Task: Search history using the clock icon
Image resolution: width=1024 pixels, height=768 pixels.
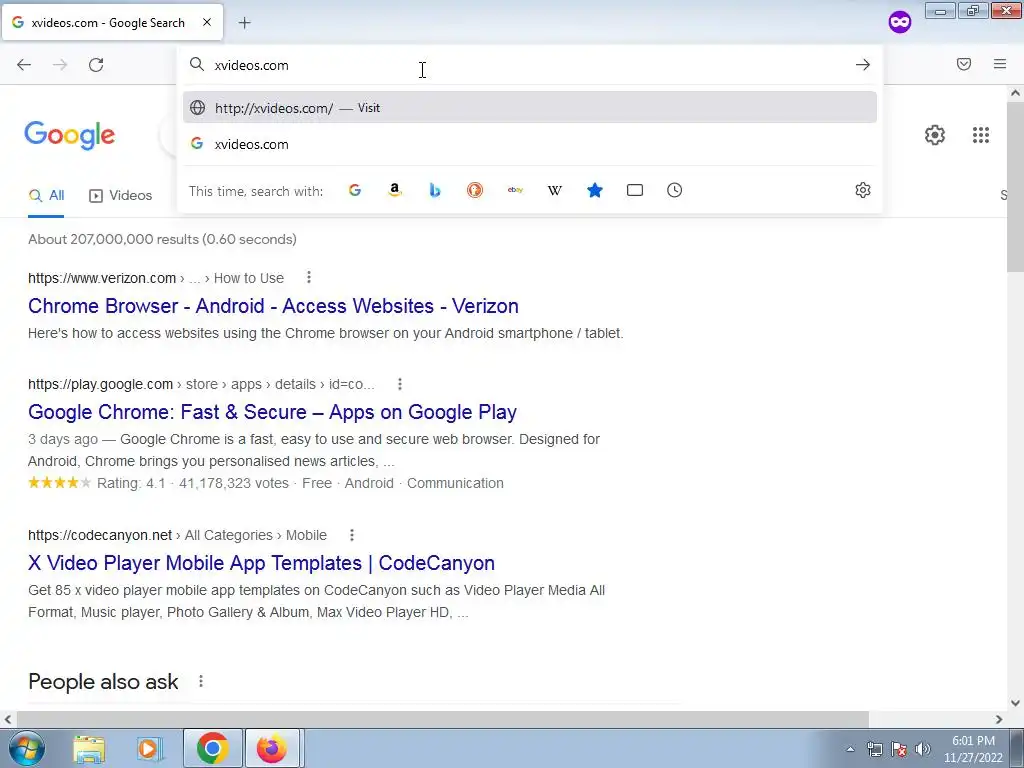Action: pyautogui.click(x=675, y=190)
